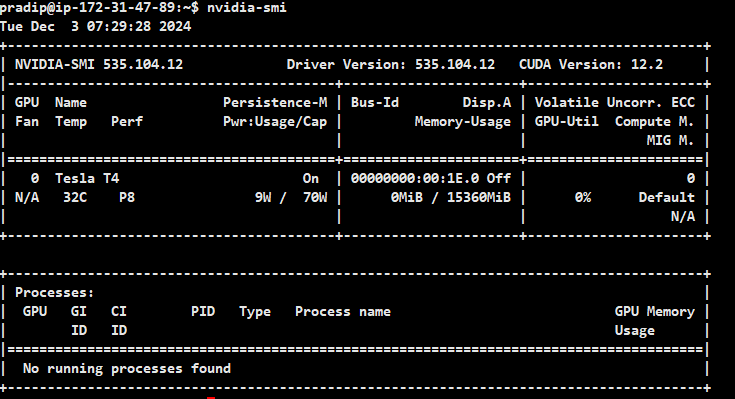Click the 0% GPU-Util value

pyautogui.click(x=583, y=197)
